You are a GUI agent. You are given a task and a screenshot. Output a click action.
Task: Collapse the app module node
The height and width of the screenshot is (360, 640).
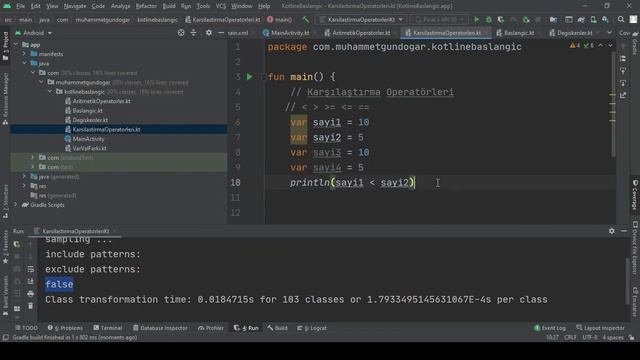click(x=16, y=44)
